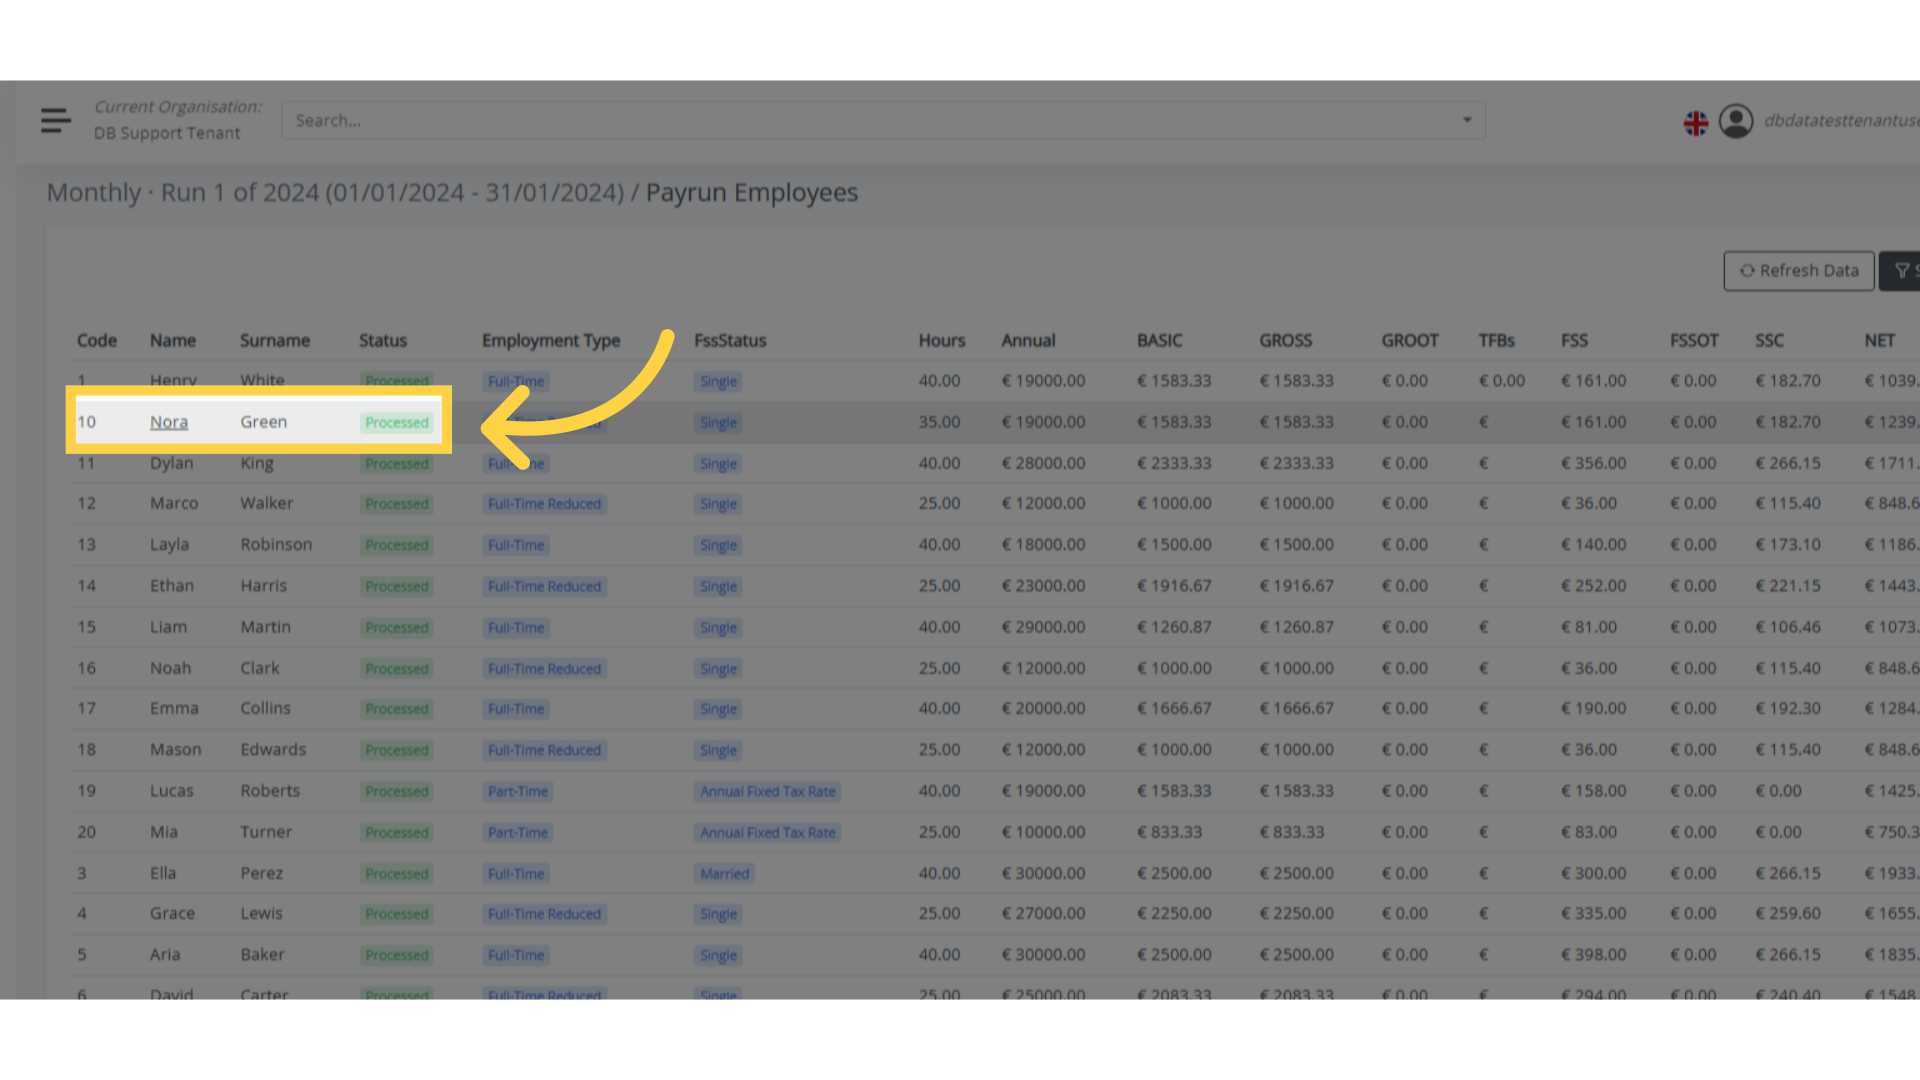The width and height of the screenshot is (1920, 1080).
Task: Click the Monthly Run 1 of 2024 breadcrumb
Action: 335,192
